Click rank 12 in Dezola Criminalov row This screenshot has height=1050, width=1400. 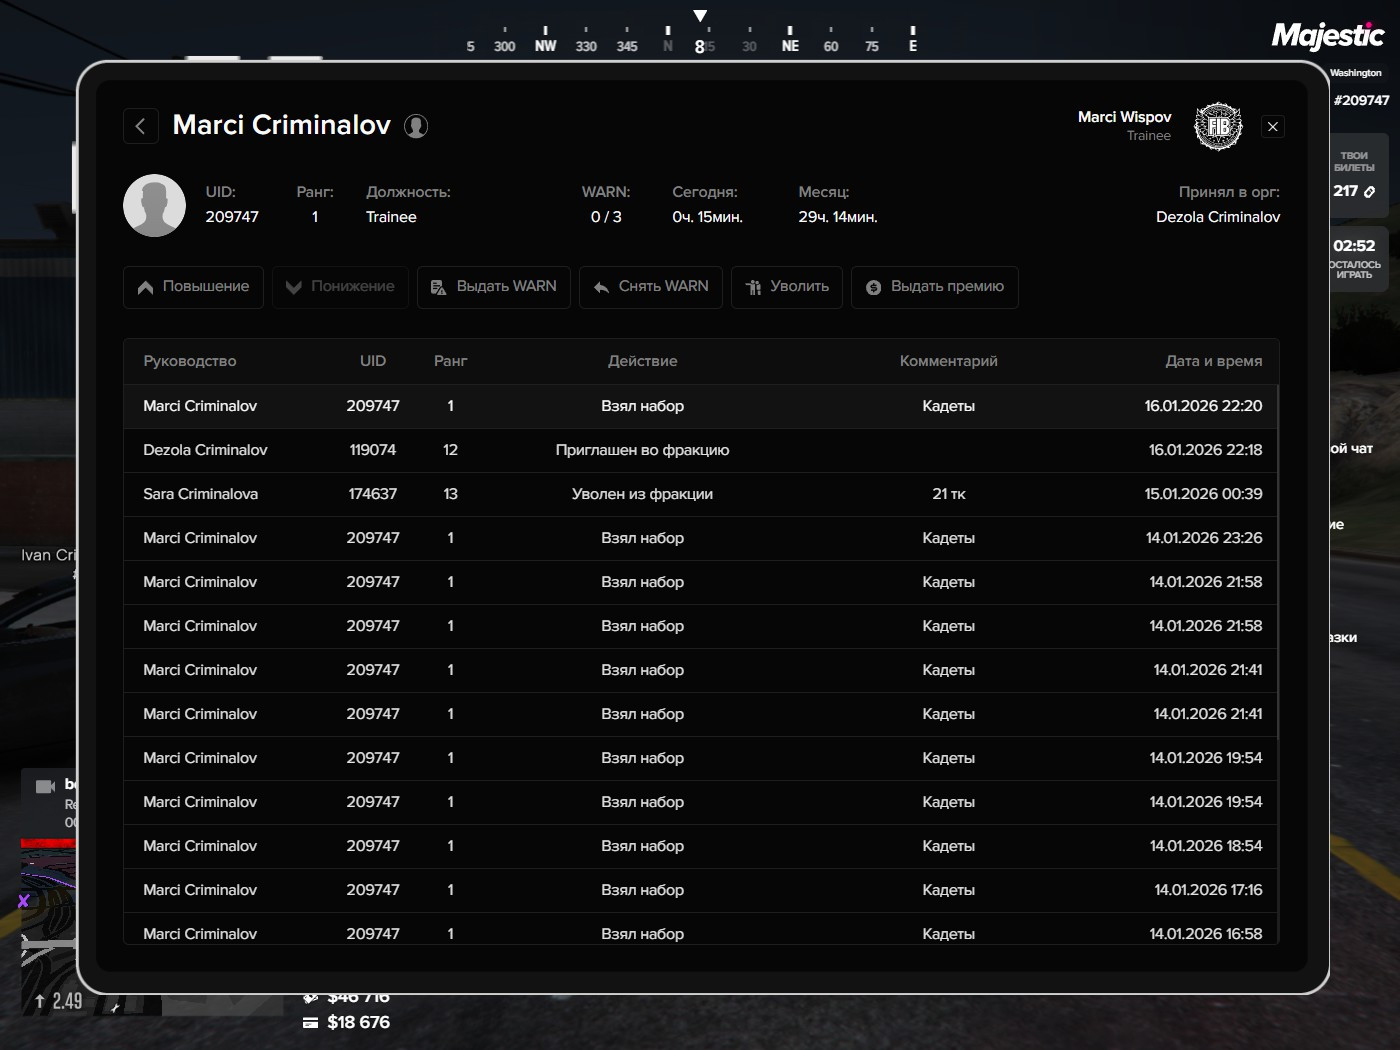(451, 450)
